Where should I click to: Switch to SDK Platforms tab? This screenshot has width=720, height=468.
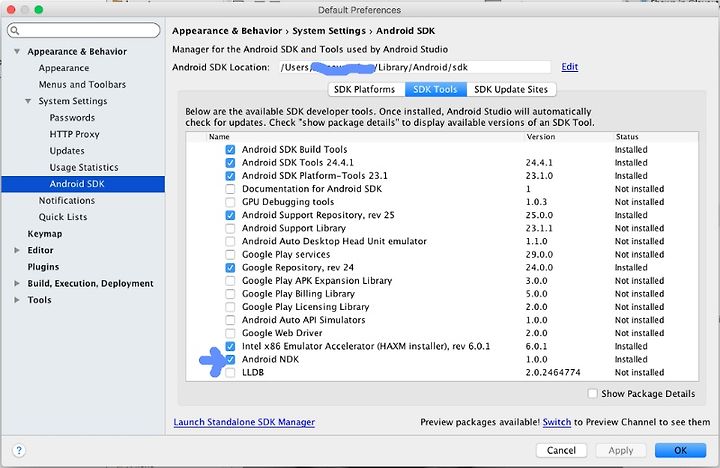[x=366, y=90]
